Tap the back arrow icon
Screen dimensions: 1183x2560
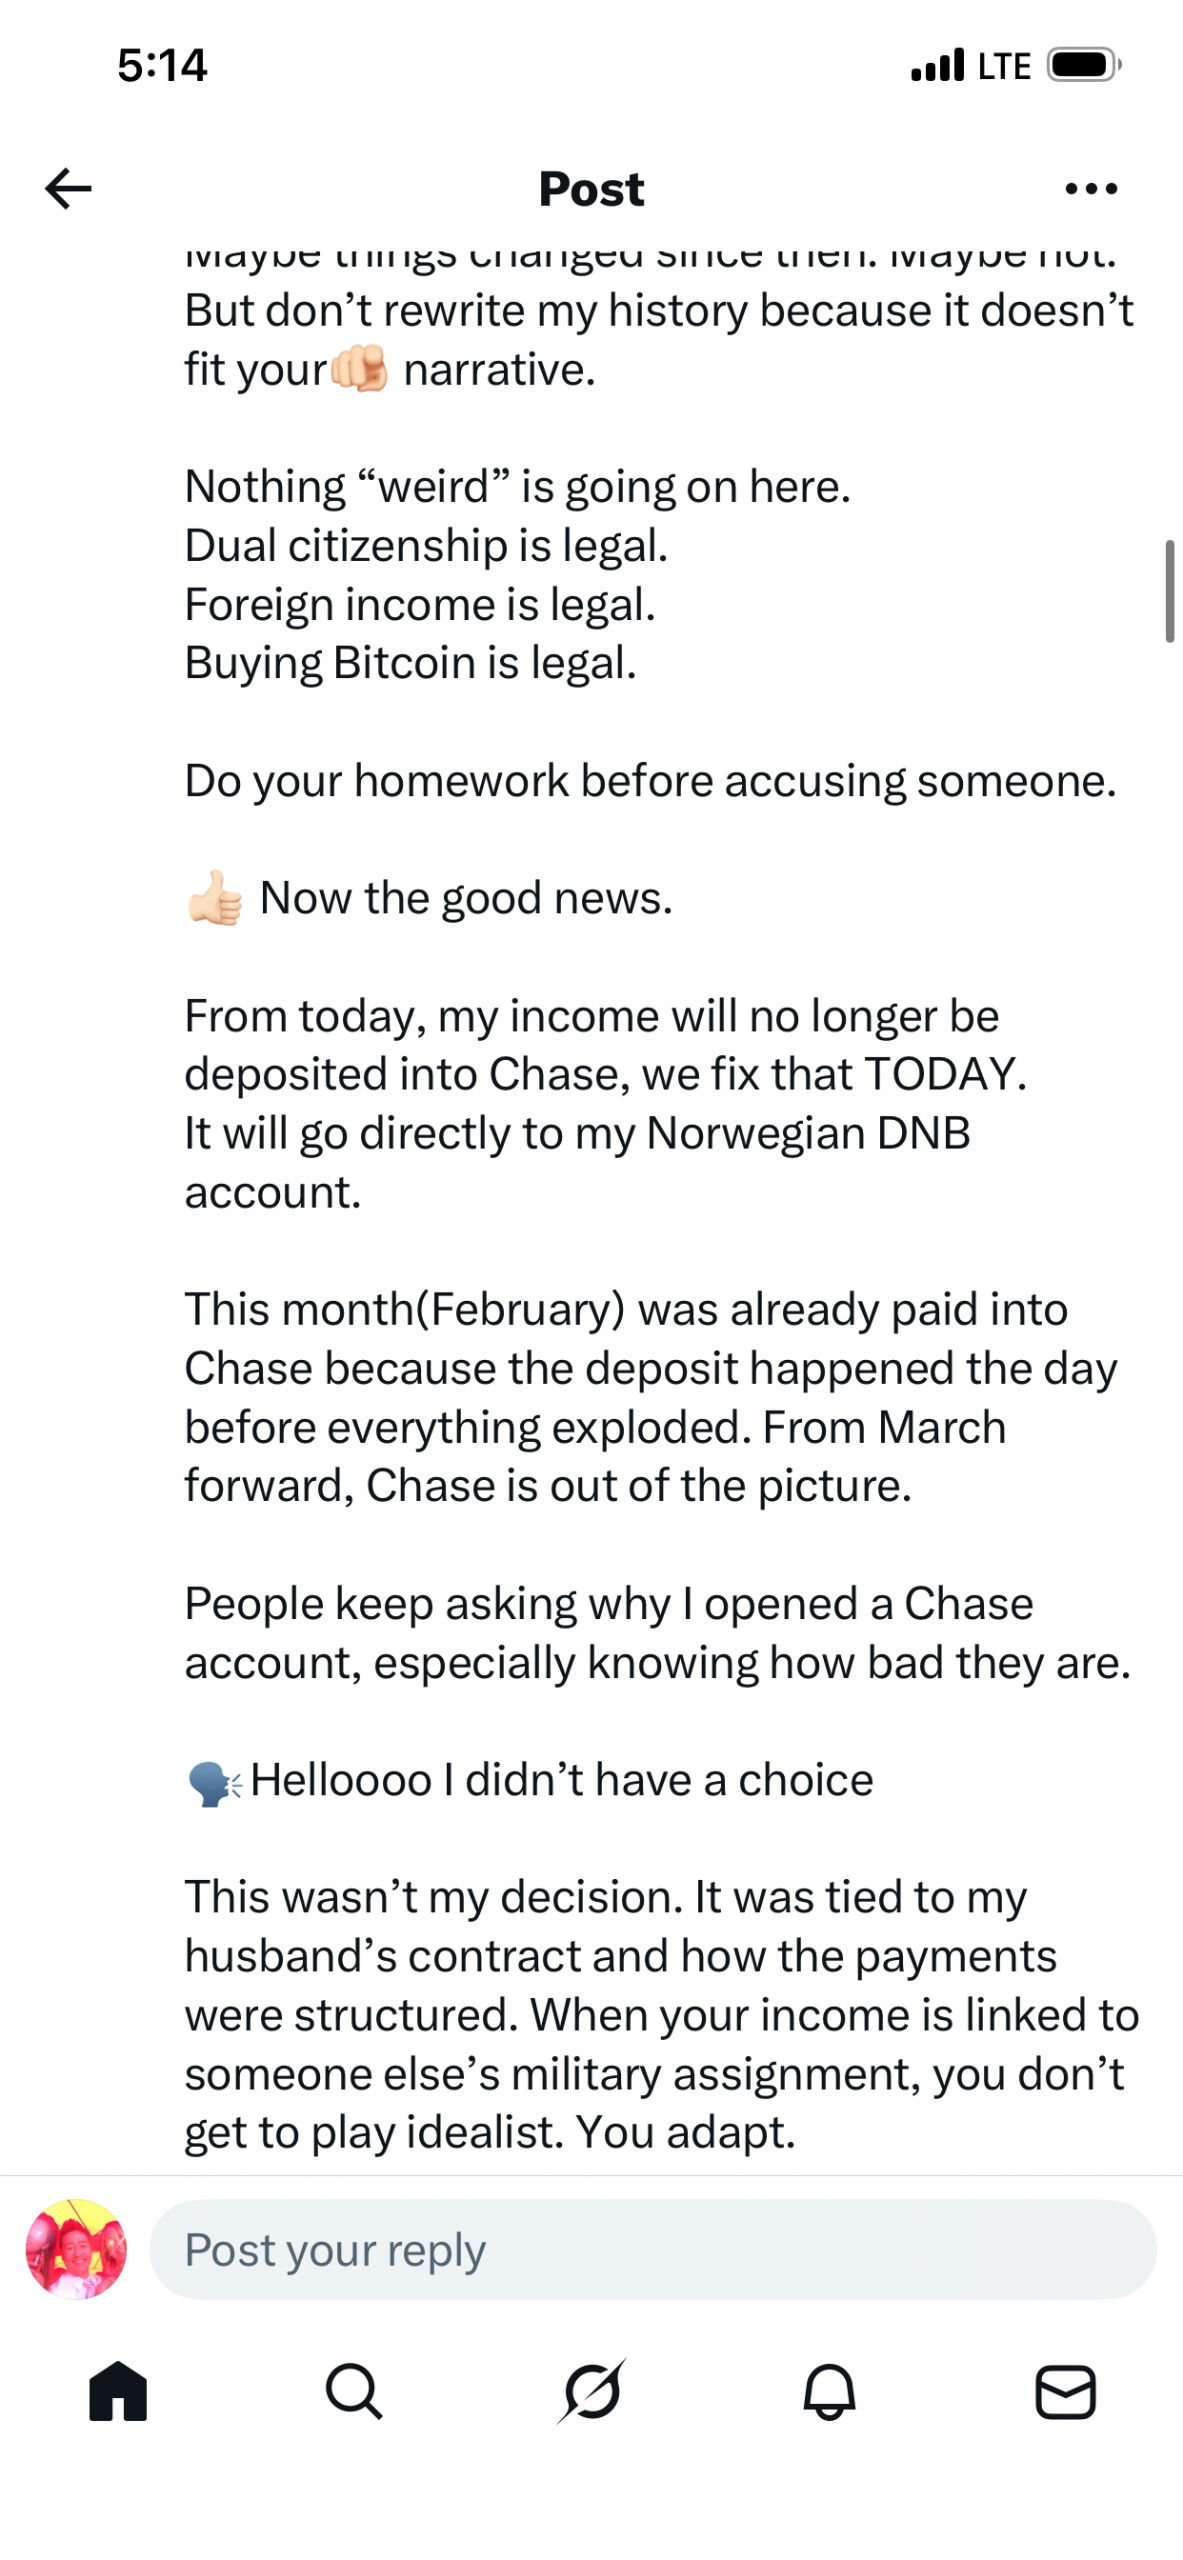[68, 188]
